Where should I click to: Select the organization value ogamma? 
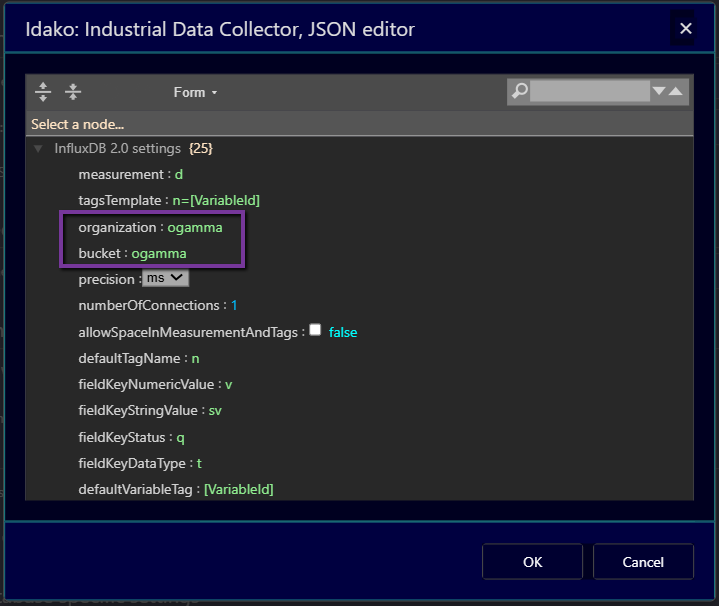[x=195, y=227]
